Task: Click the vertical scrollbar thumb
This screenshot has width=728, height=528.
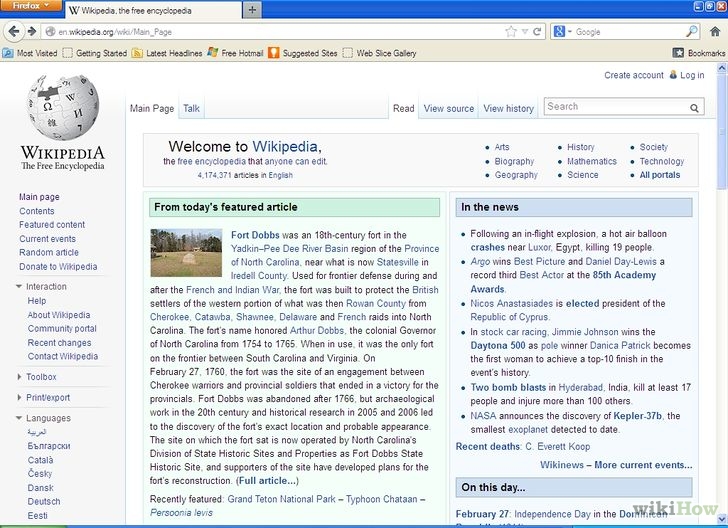Action: pos(722,132)
